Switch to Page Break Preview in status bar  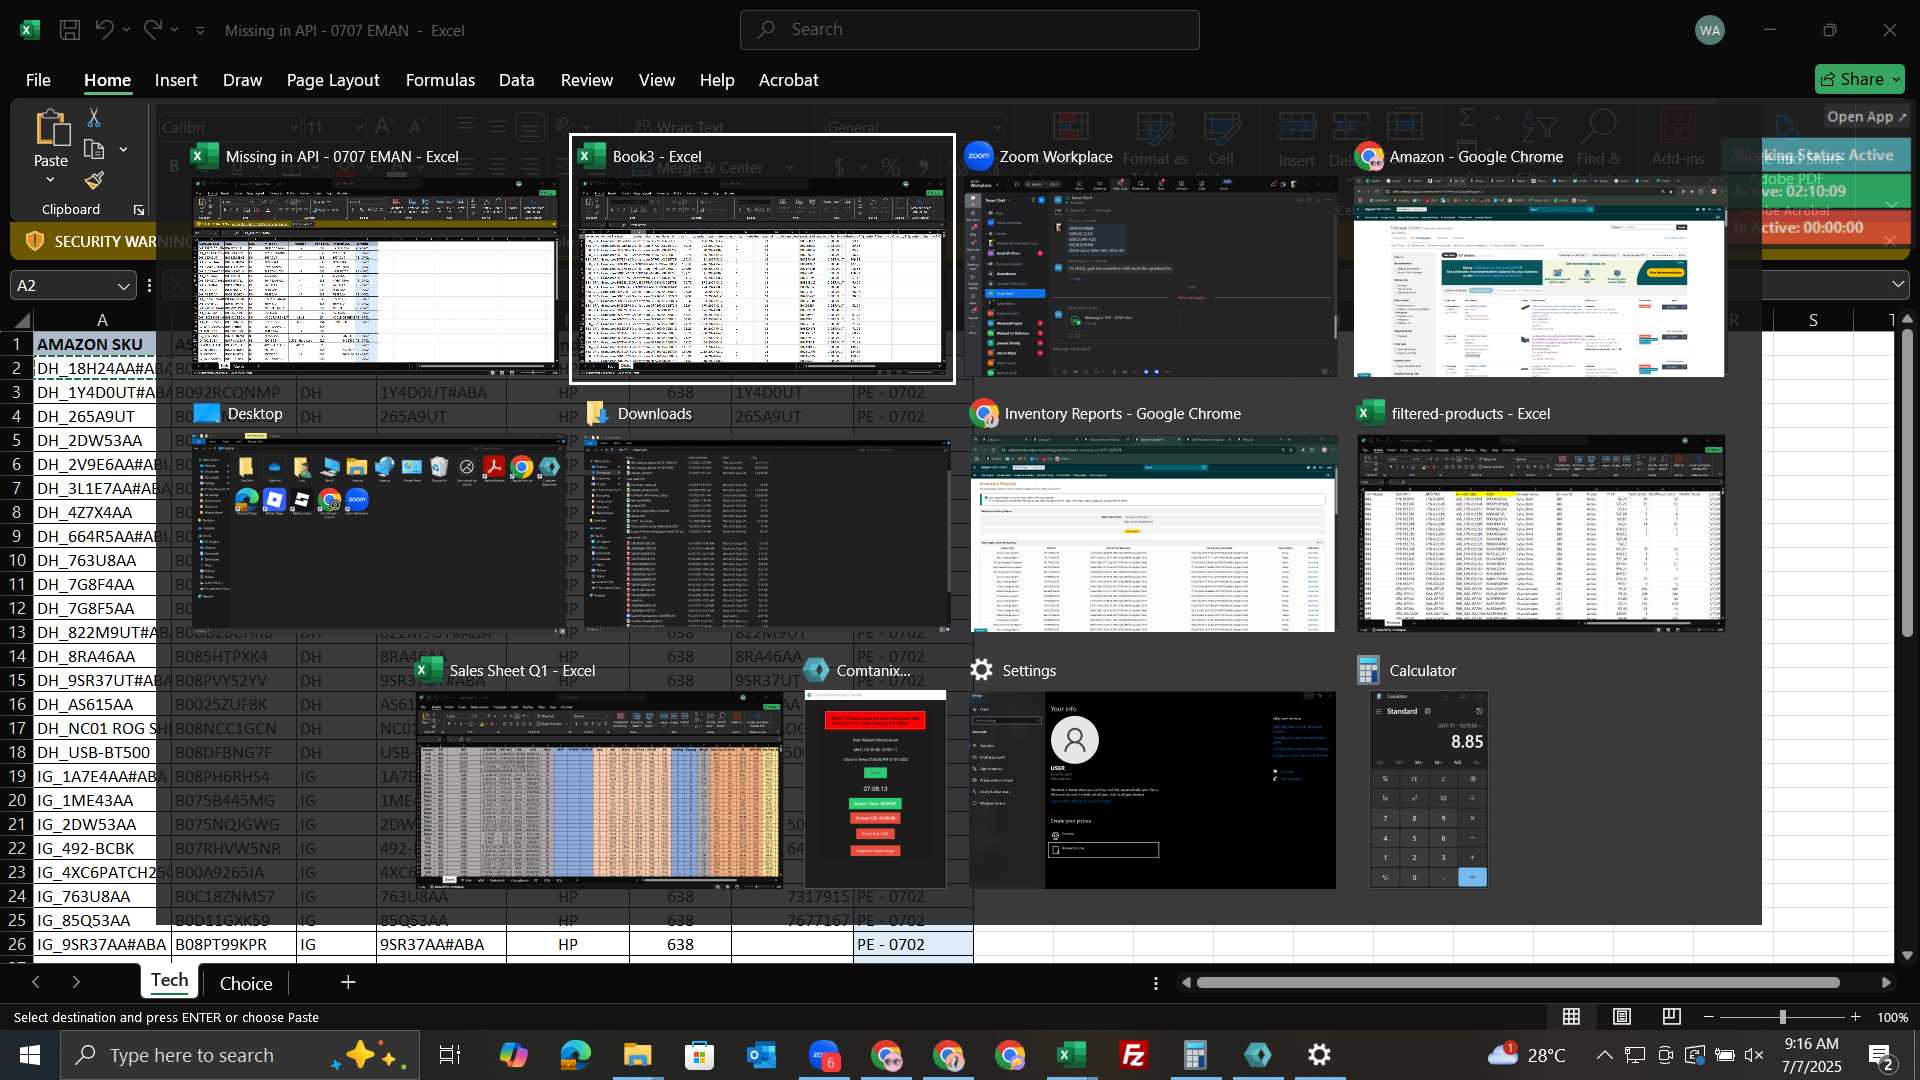click(x=1672, y=1017)
